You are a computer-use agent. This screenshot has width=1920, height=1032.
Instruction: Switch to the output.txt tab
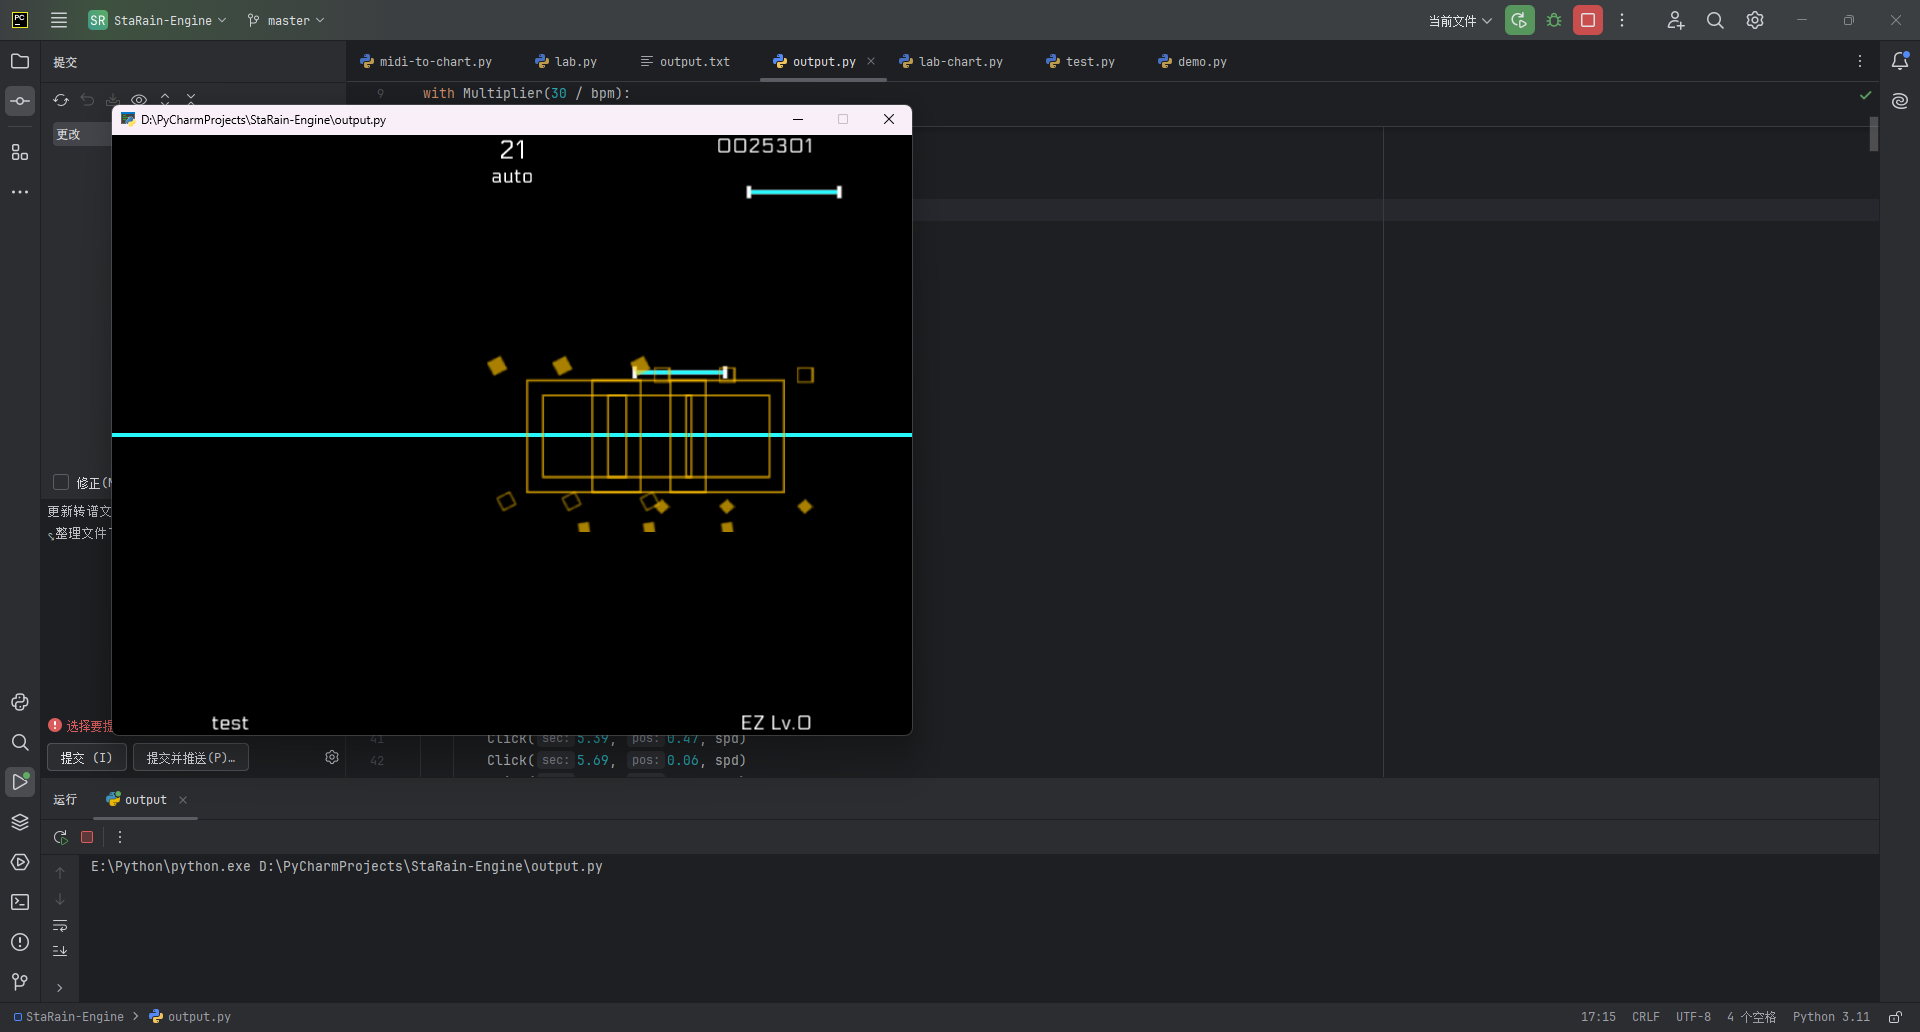click(694, 62)
